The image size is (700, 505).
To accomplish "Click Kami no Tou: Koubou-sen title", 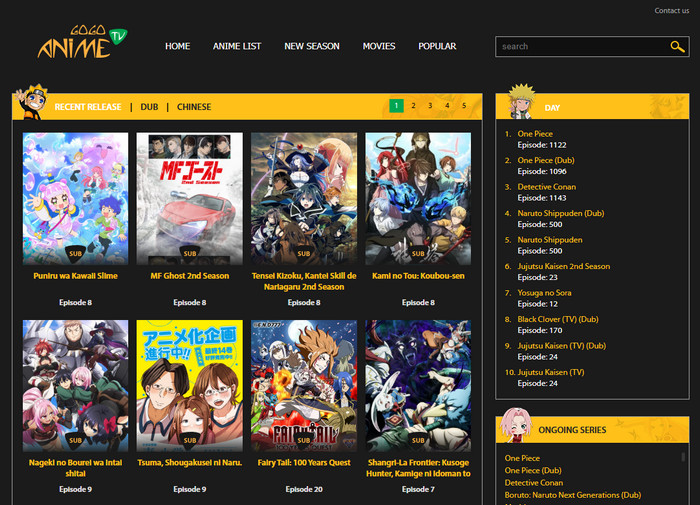I will coord(418,276).
